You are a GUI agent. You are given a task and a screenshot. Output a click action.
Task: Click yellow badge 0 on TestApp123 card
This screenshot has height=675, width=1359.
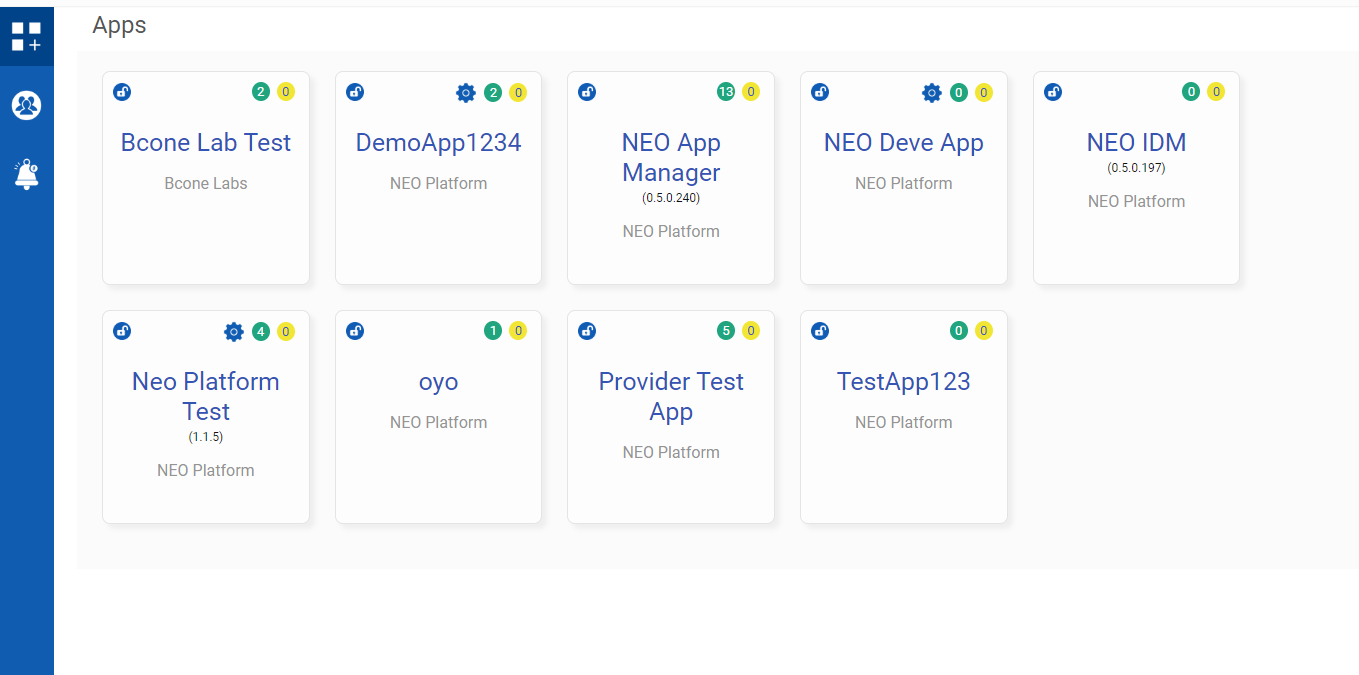coord(984,331)
